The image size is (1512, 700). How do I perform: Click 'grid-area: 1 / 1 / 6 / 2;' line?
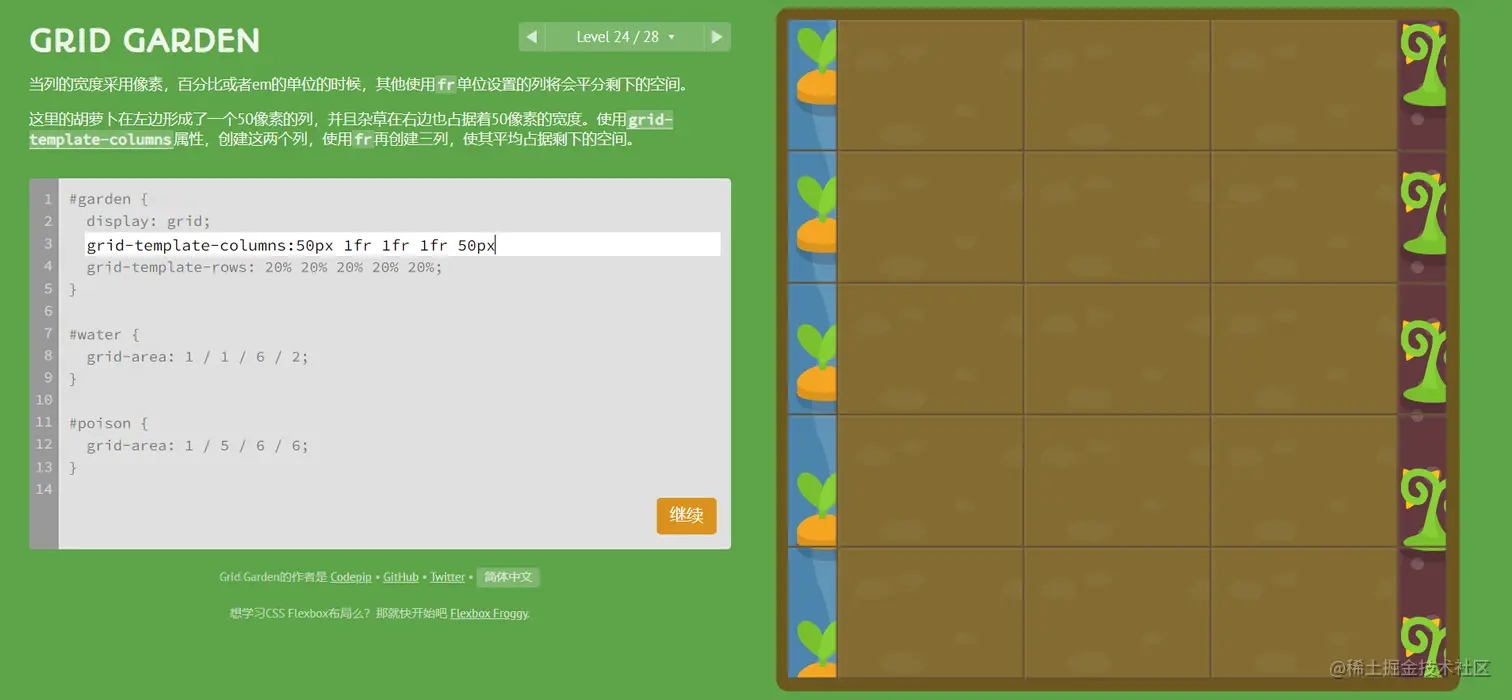[197, 356]
